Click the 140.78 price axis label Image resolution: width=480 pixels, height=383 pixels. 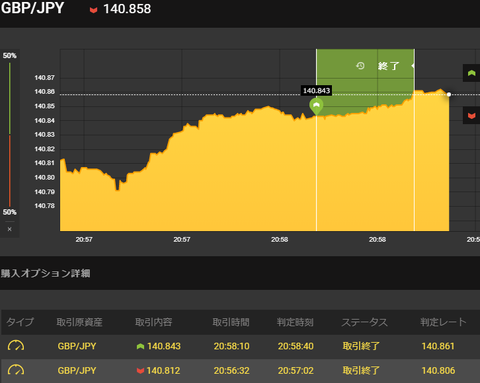[x=44, y=206]
